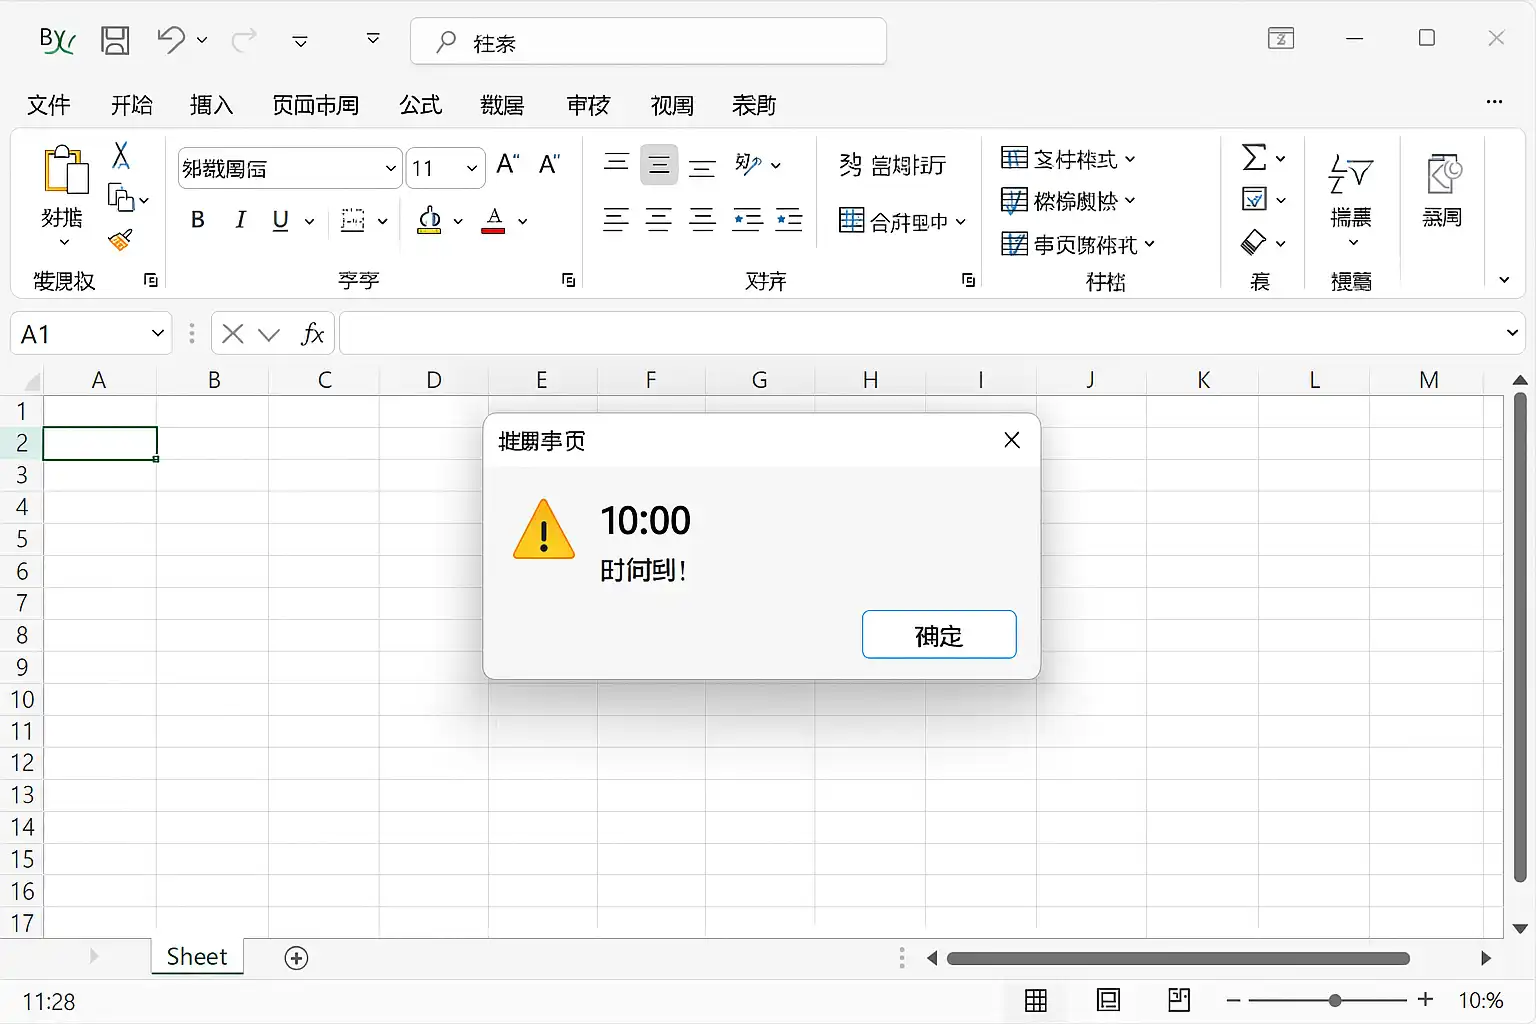Close the alert dialog with X
Viewport: 1536px width, 1024px height.
1012,441
